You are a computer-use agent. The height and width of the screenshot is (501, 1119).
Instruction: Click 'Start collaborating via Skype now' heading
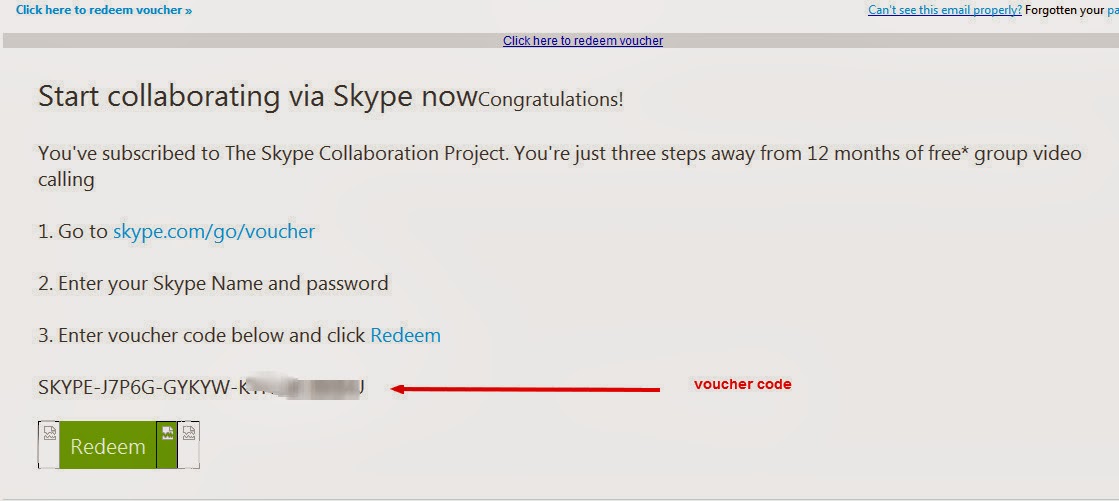[x=257, y=96]
